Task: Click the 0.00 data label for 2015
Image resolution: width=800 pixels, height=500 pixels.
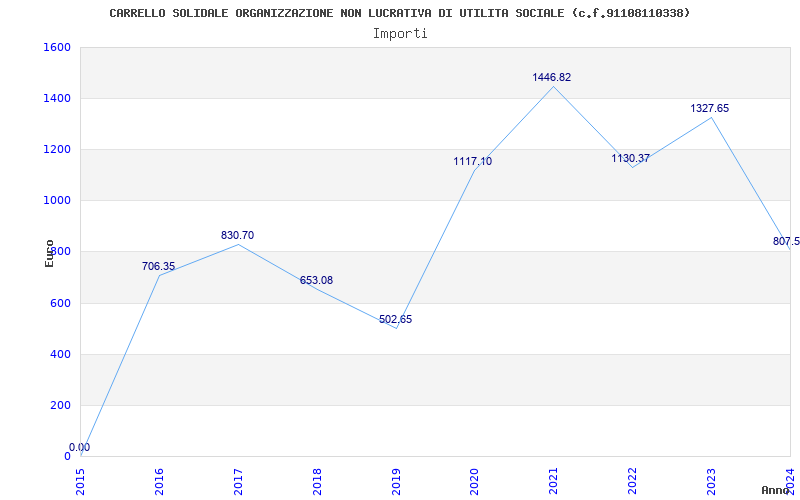Action: [80, 447]
